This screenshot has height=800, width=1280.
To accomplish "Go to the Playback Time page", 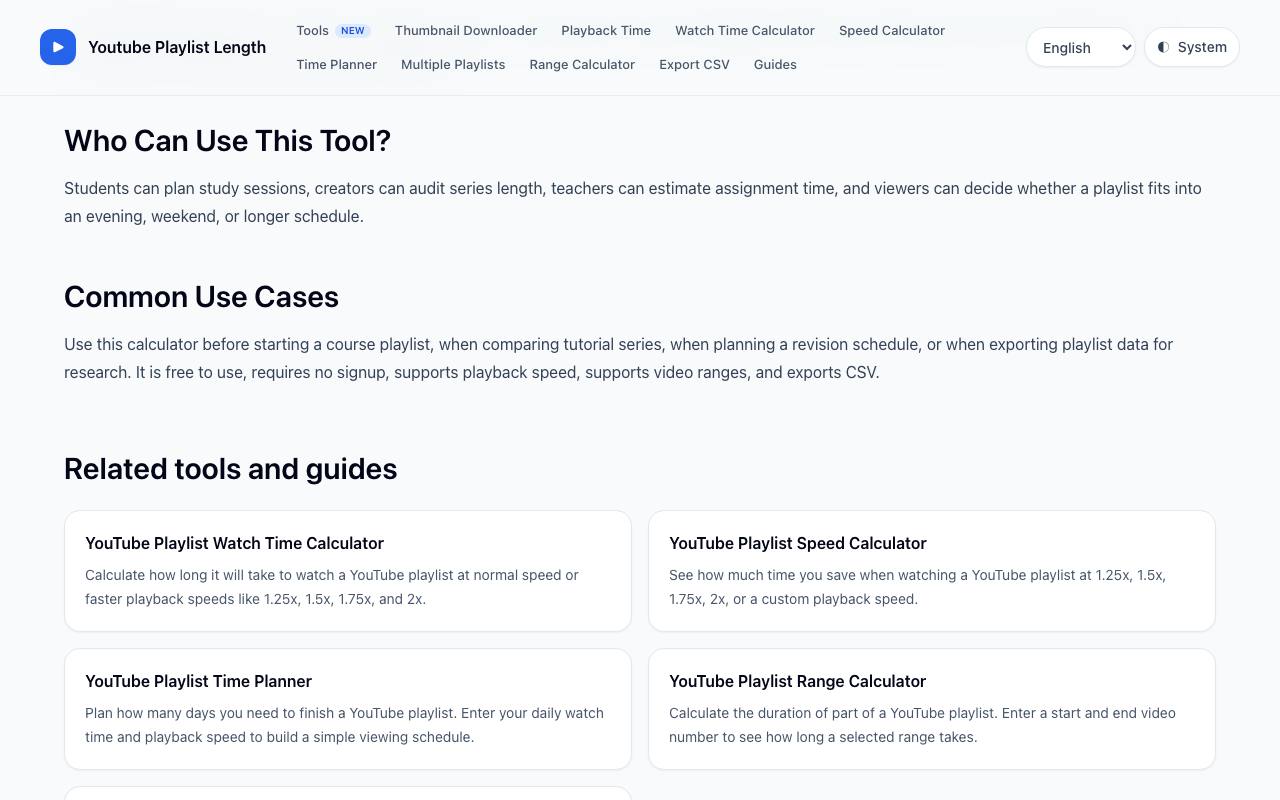I will click(x=606, y=31).
